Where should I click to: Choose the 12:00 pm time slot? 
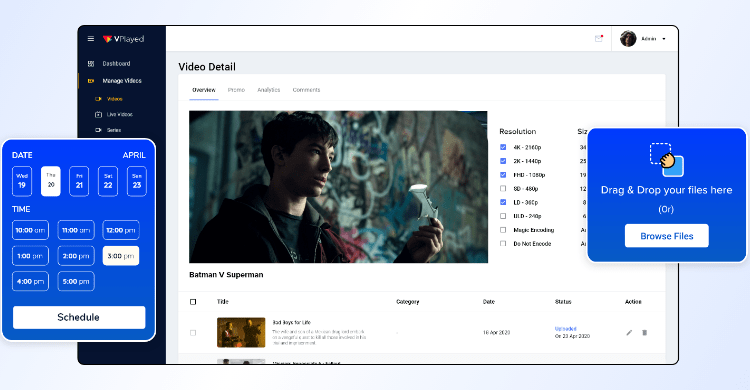click(x=121, y=230)
